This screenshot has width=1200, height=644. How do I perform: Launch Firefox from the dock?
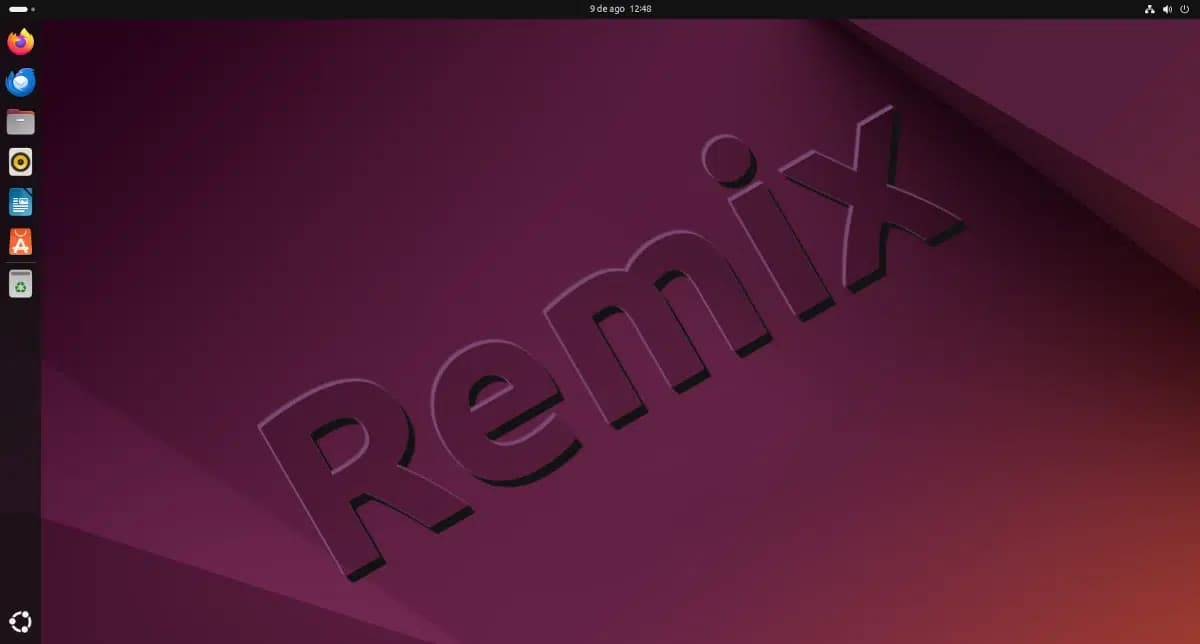(x=20, y=42)
